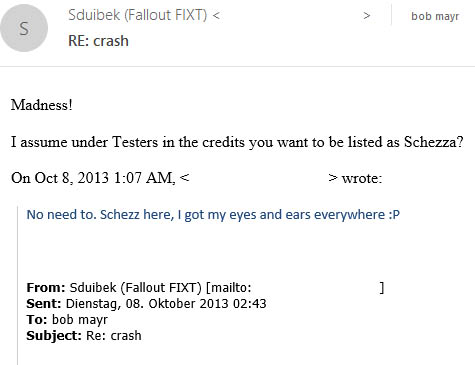
Task: Click the bold 'From:' label in quoted header
Action: point(46,287)
